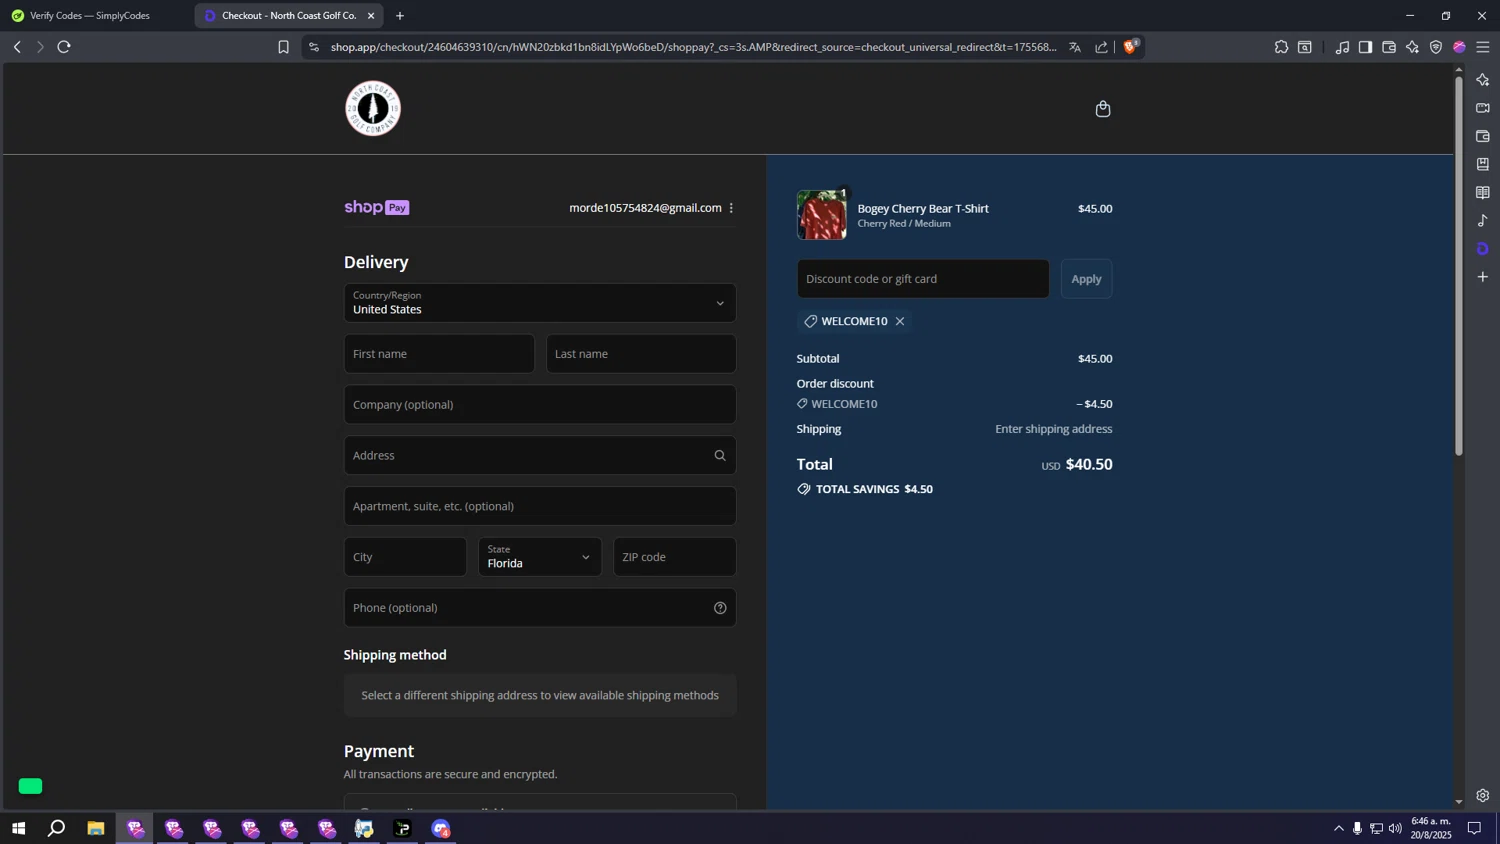This screenshot has height=844, width=1500.
Task: Click into the Address field
Action: 540,456
